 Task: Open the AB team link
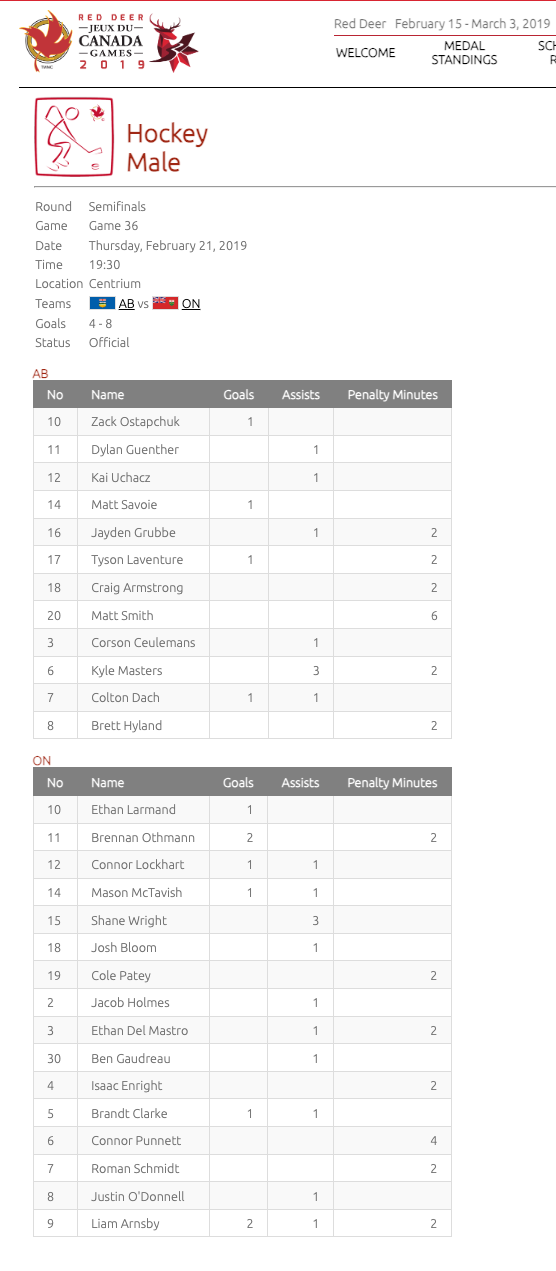point(126,303)
